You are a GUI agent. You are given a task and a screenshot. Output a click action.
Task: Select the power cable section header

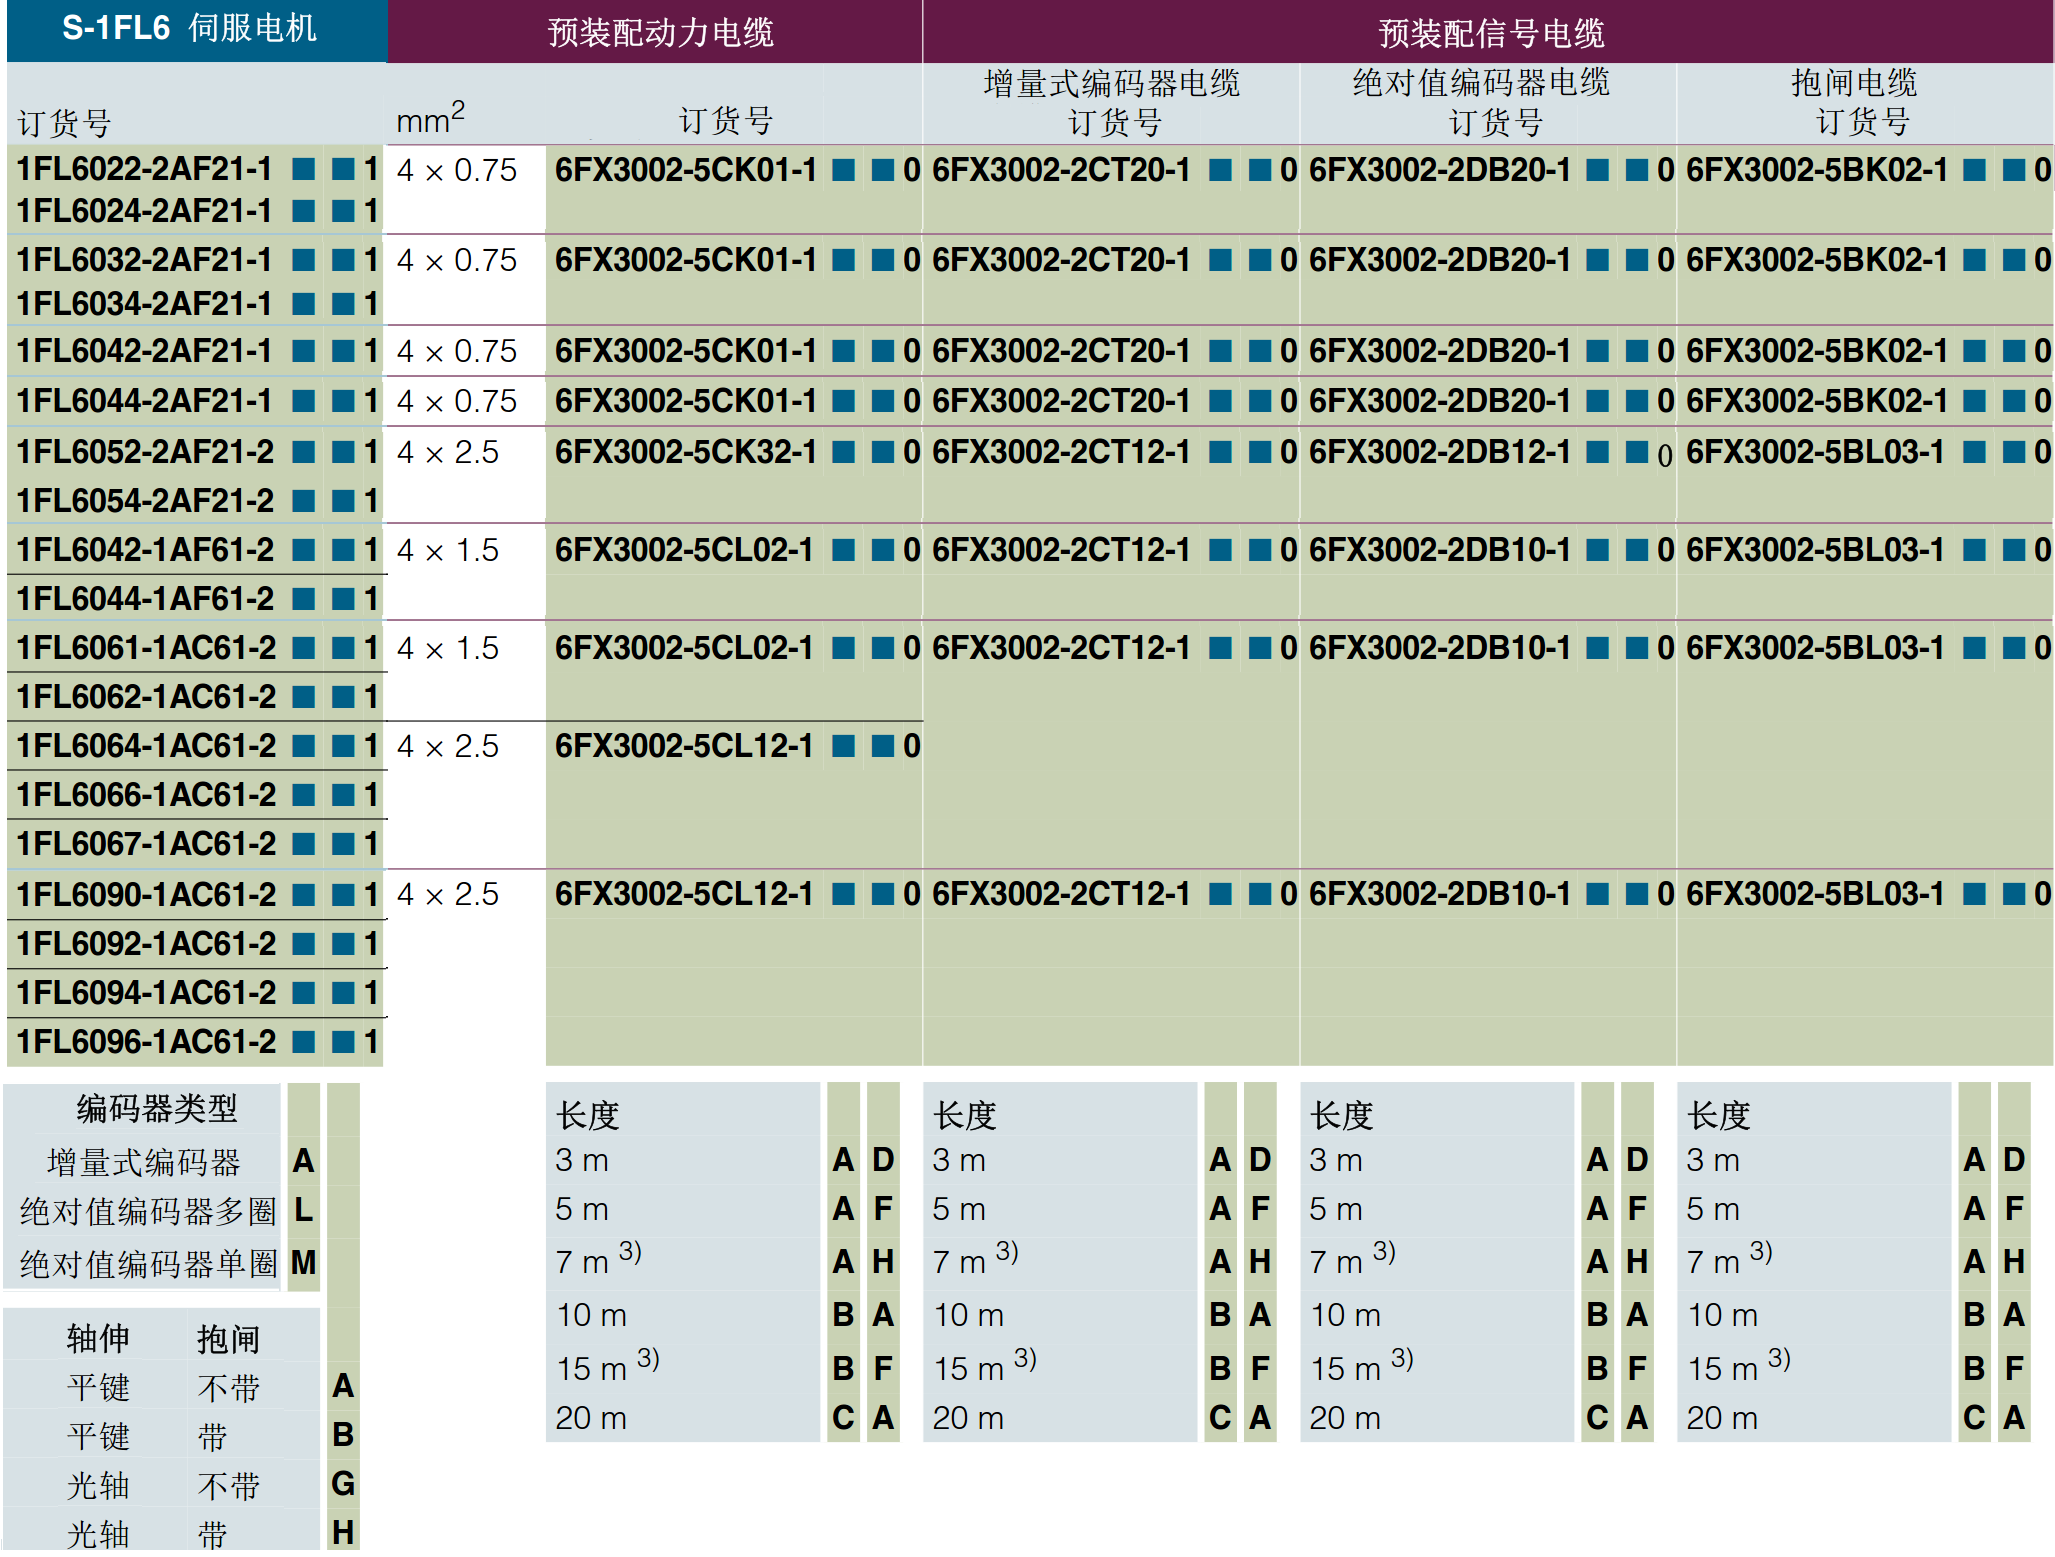tap(660, 32)
